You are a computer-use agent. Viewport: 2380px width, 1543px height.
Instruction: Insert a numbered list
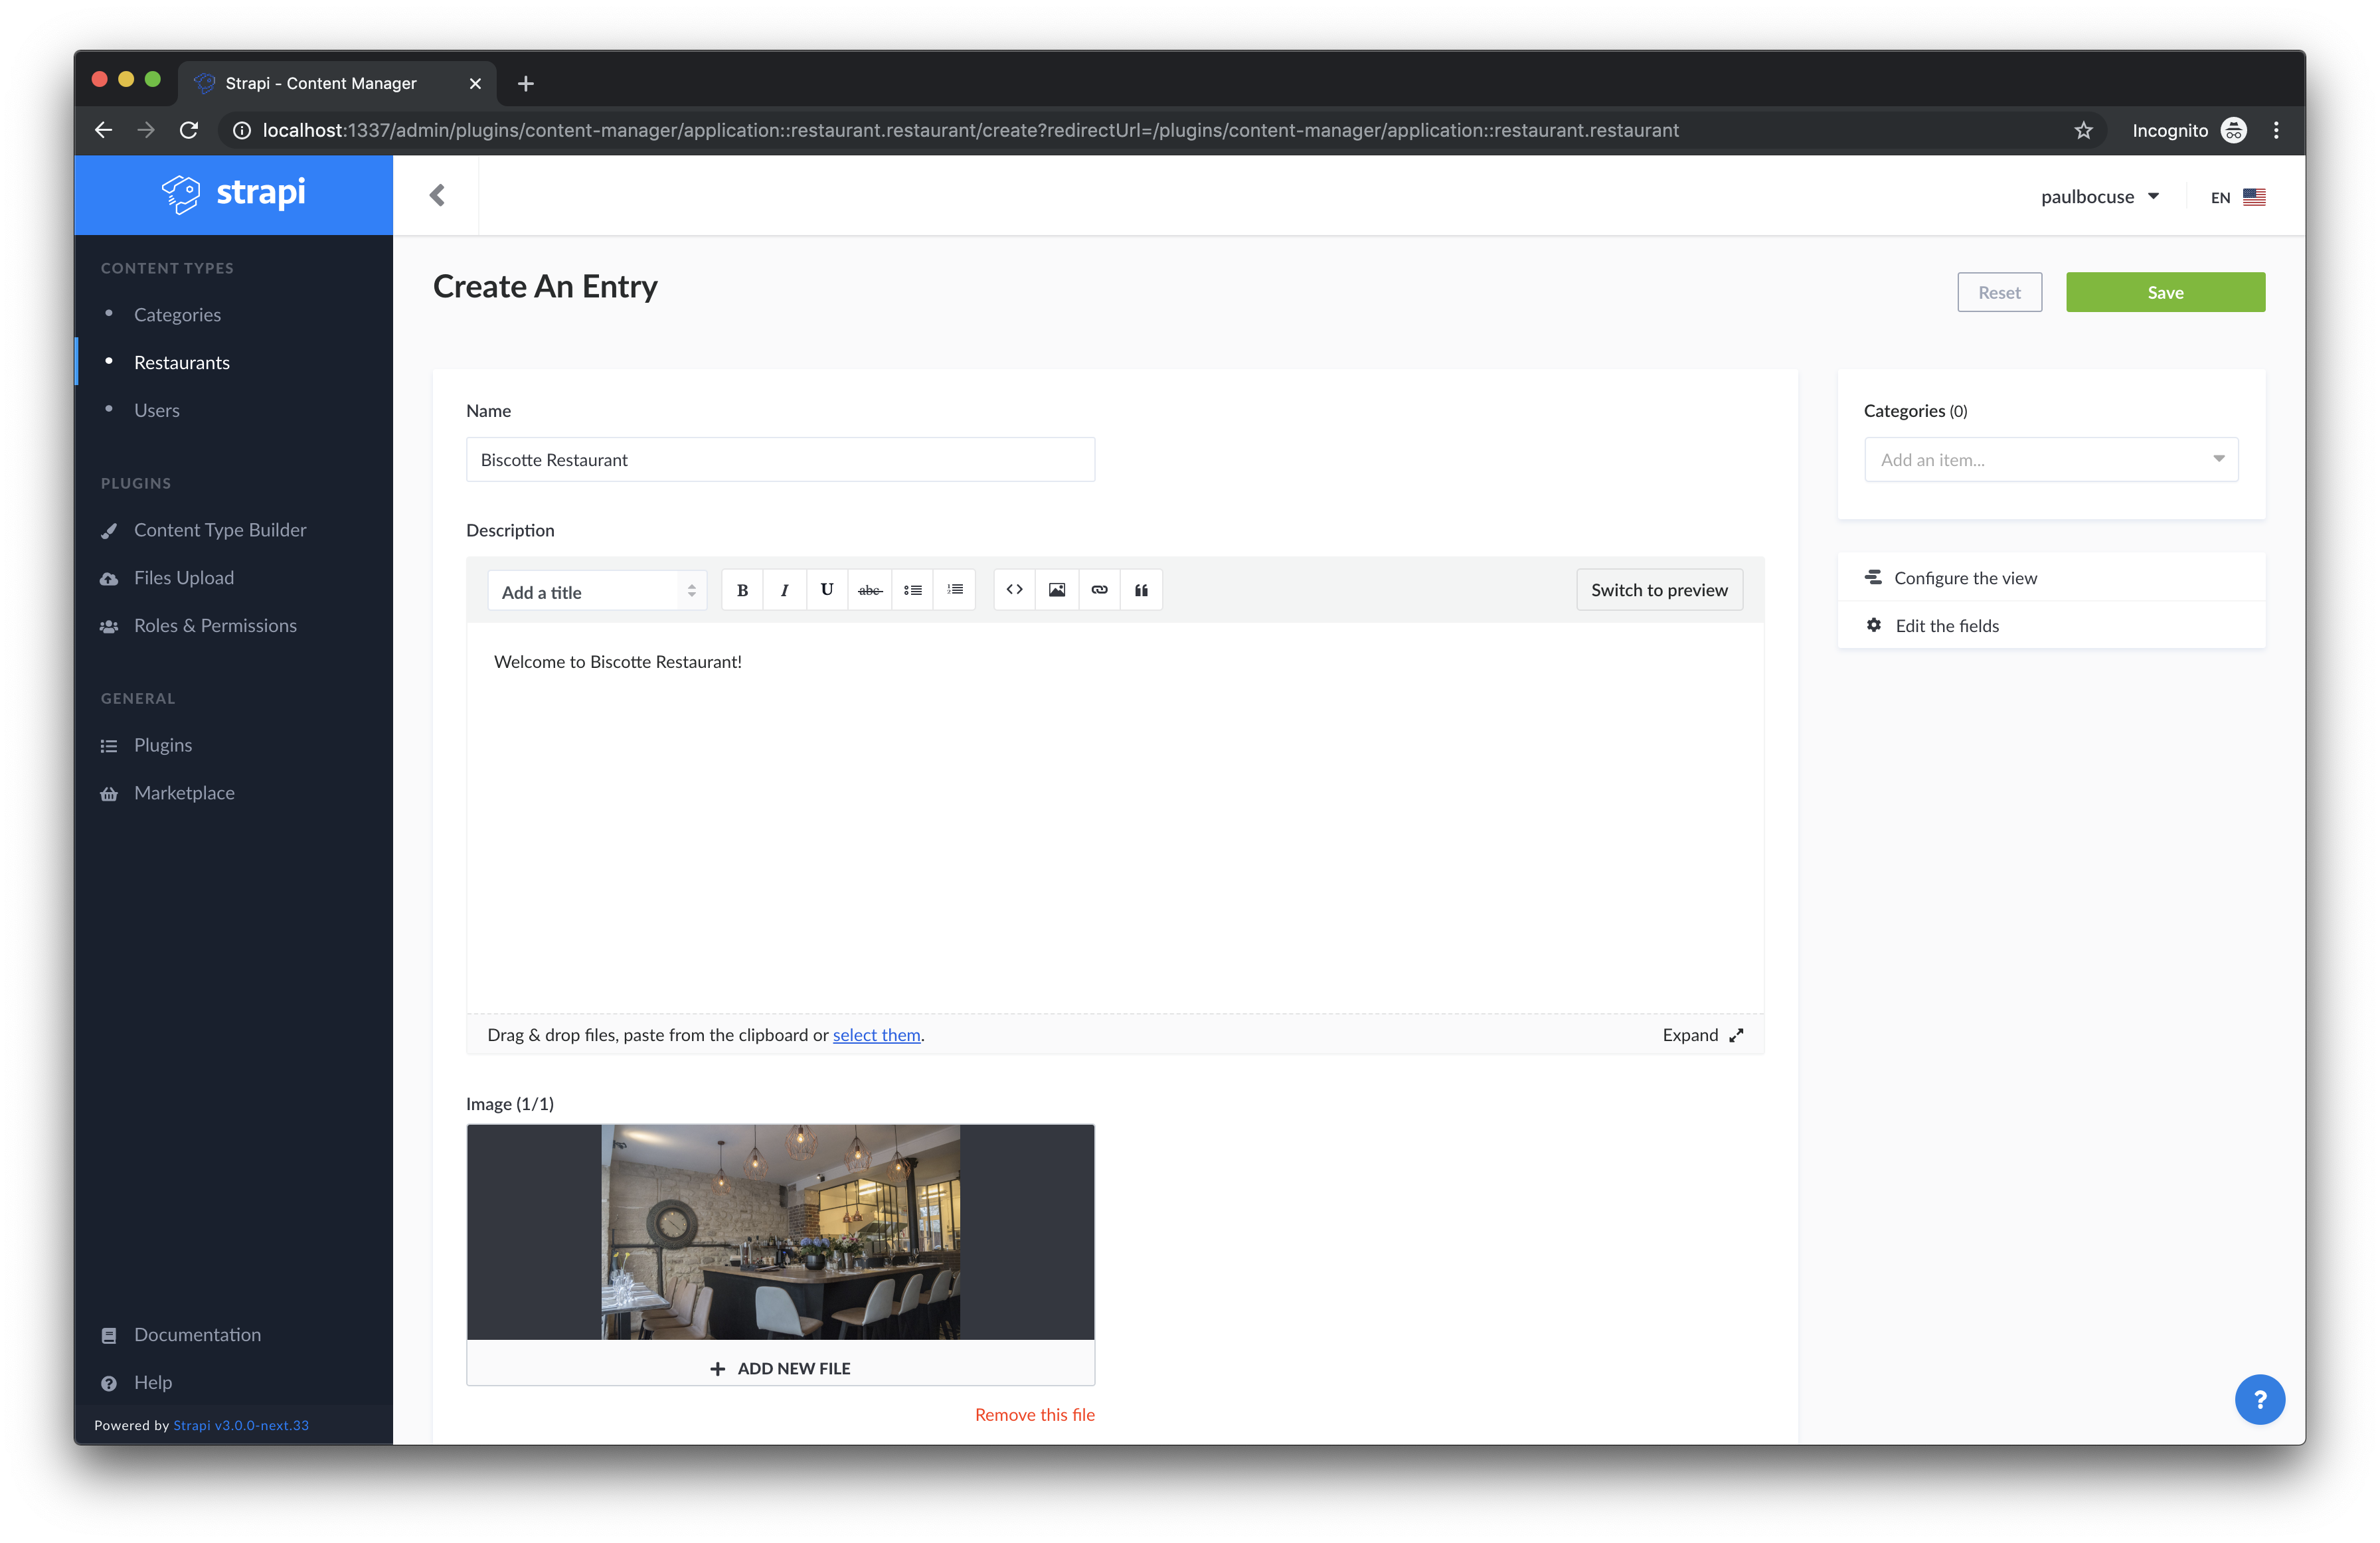pyautogui.click(x=955, y=590)
